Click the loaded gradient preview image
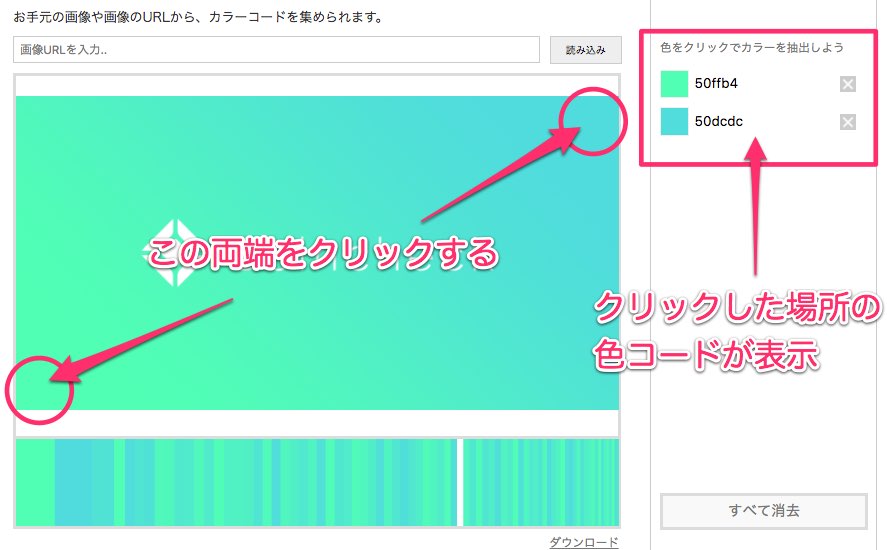The image size is (887, 550). pos(317,253)
